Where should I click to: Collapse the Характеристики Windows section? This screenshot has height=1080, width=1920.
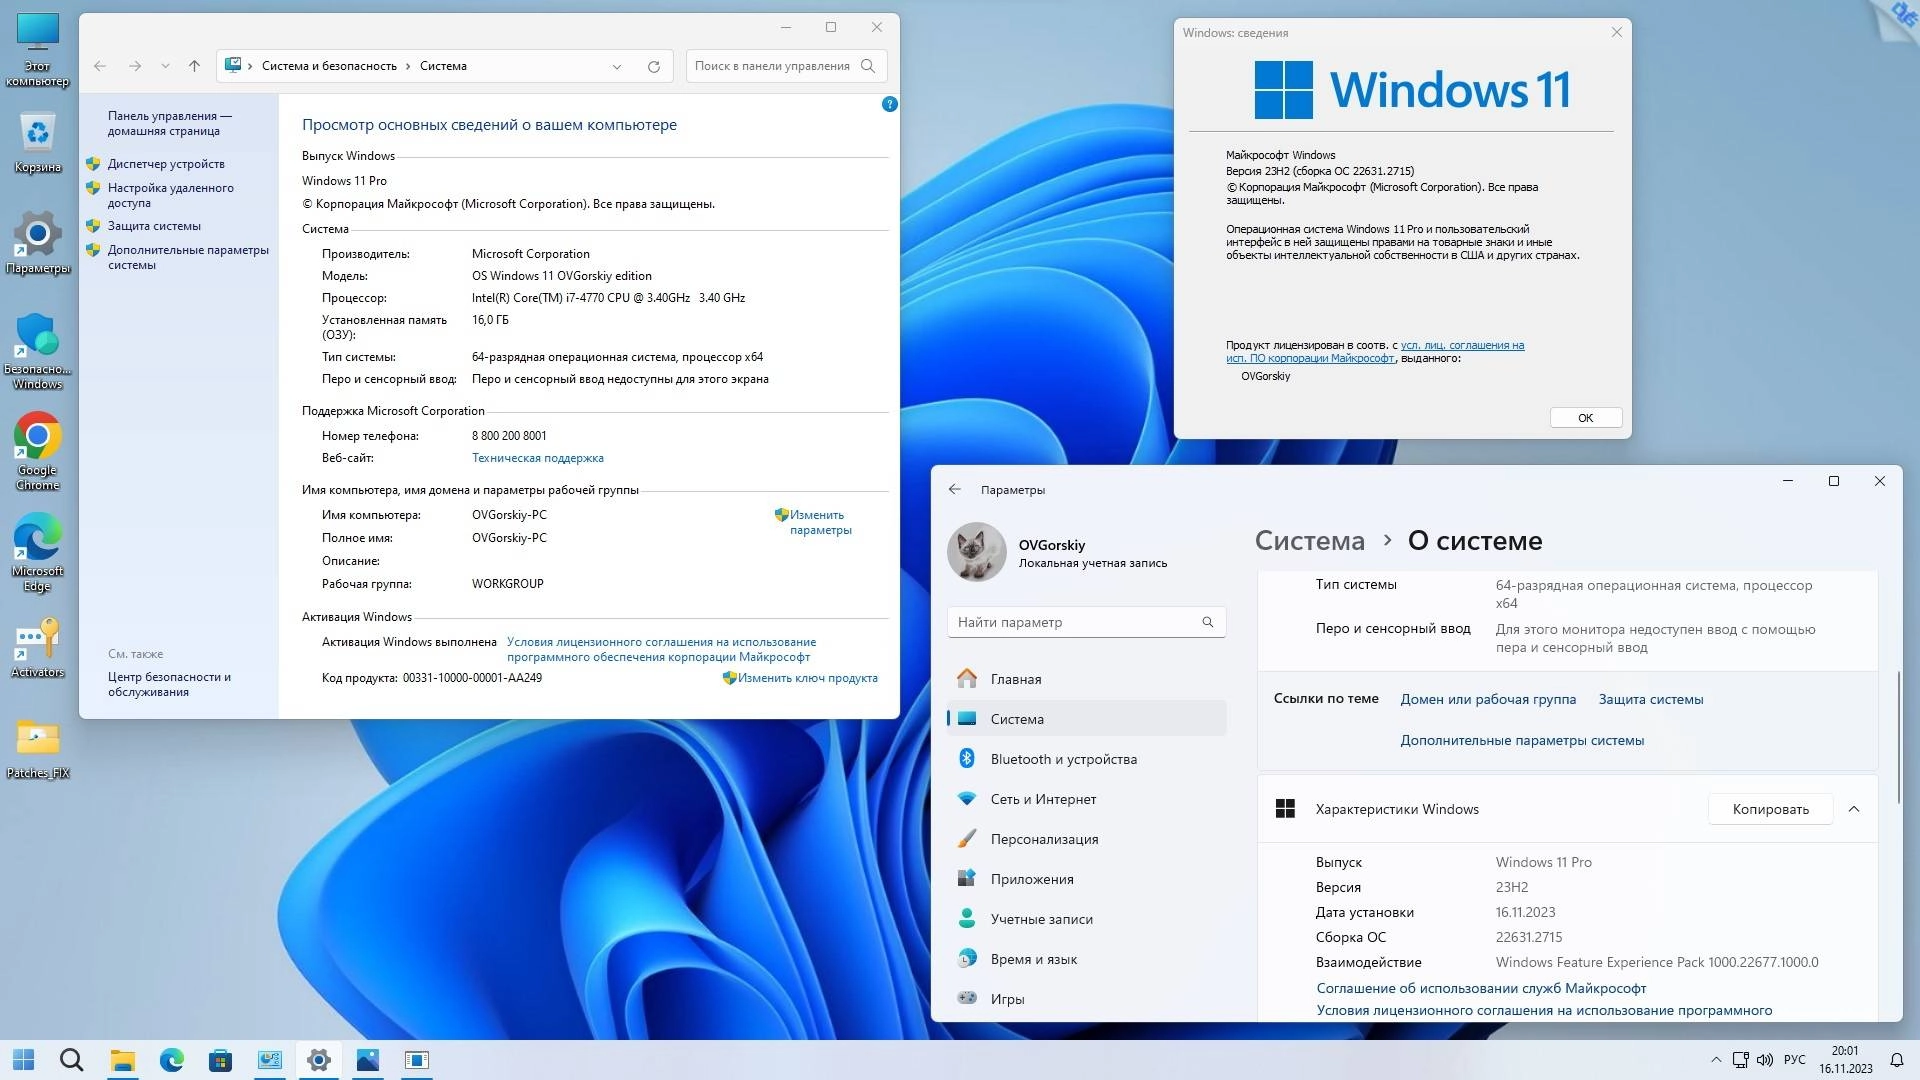point(1855,809)
